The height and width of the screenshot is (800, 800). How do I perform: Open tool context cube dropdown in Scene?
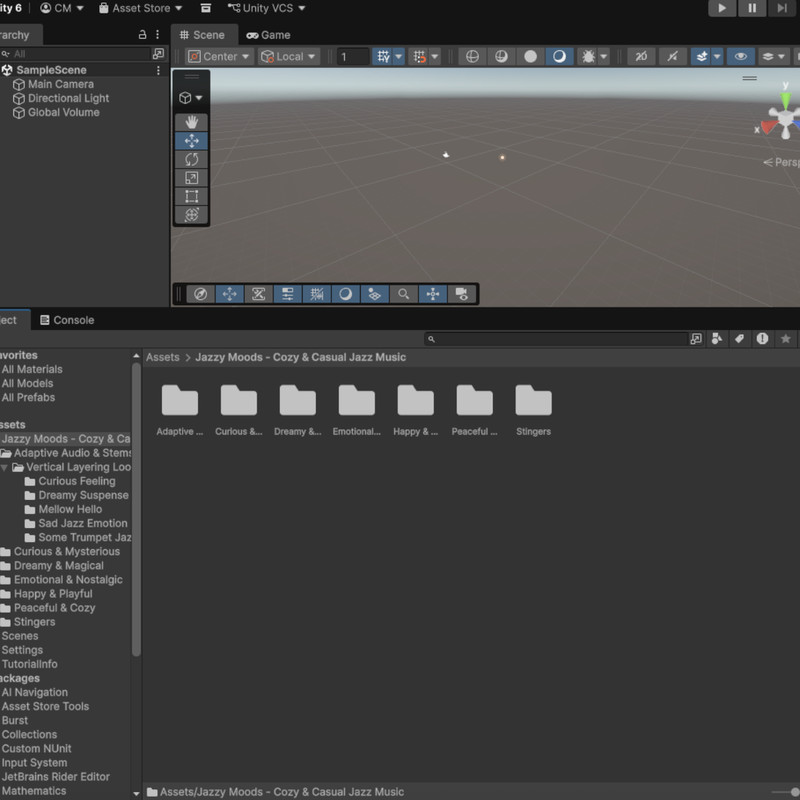(191, 97)
